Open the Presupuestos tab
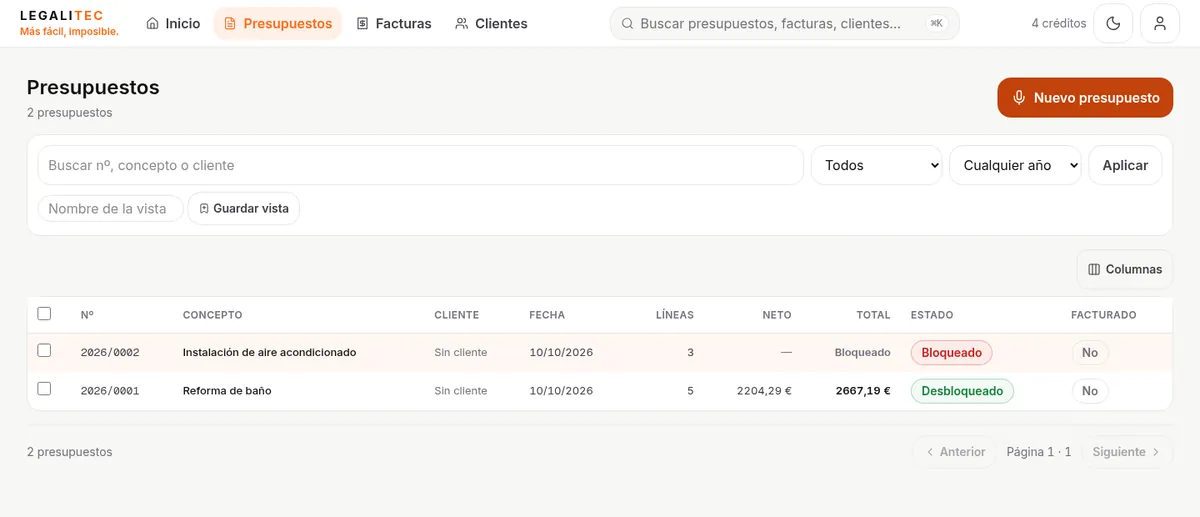 pos(278,23)
